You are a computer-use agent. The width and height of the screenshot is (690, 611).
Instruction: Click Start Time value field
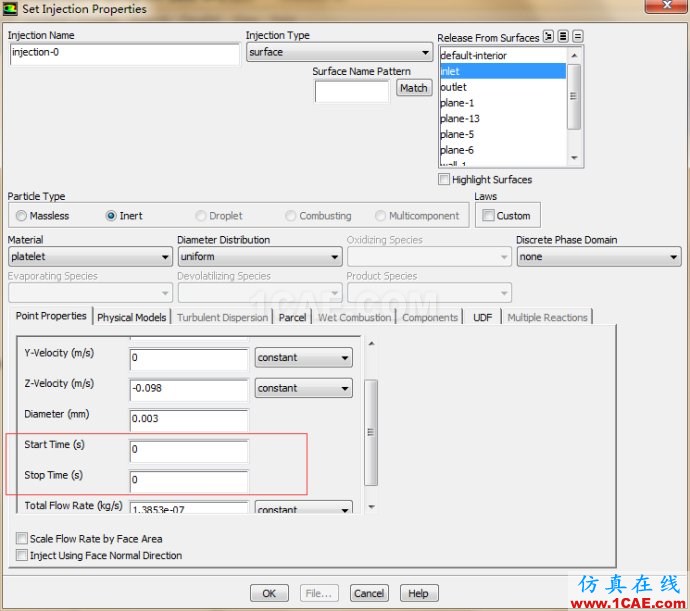point(189,450)
